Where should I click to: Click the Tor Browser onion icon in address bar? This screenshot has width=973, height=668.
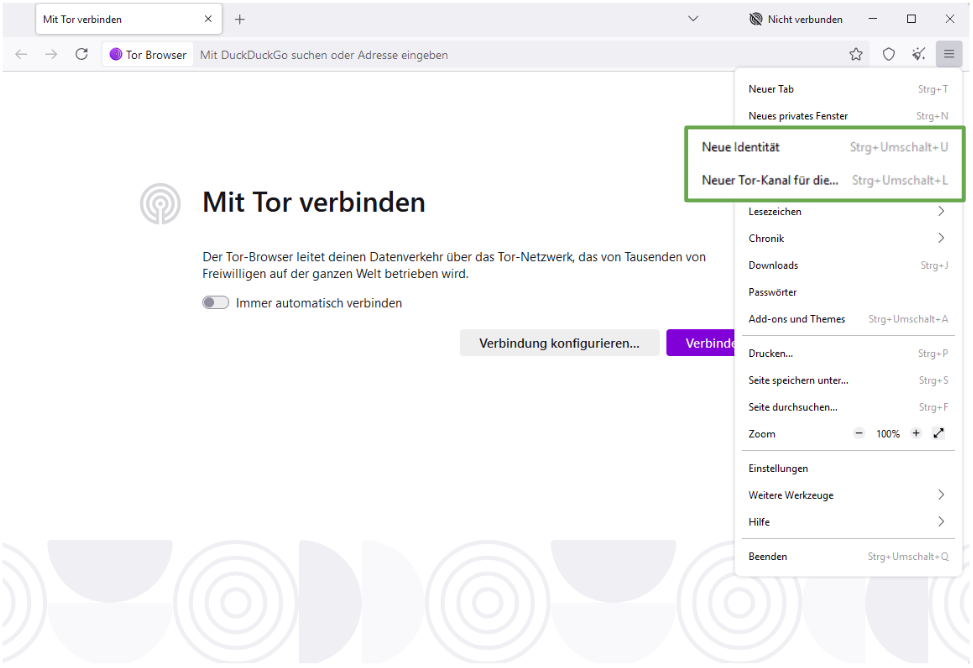click(x=116, y=54)
